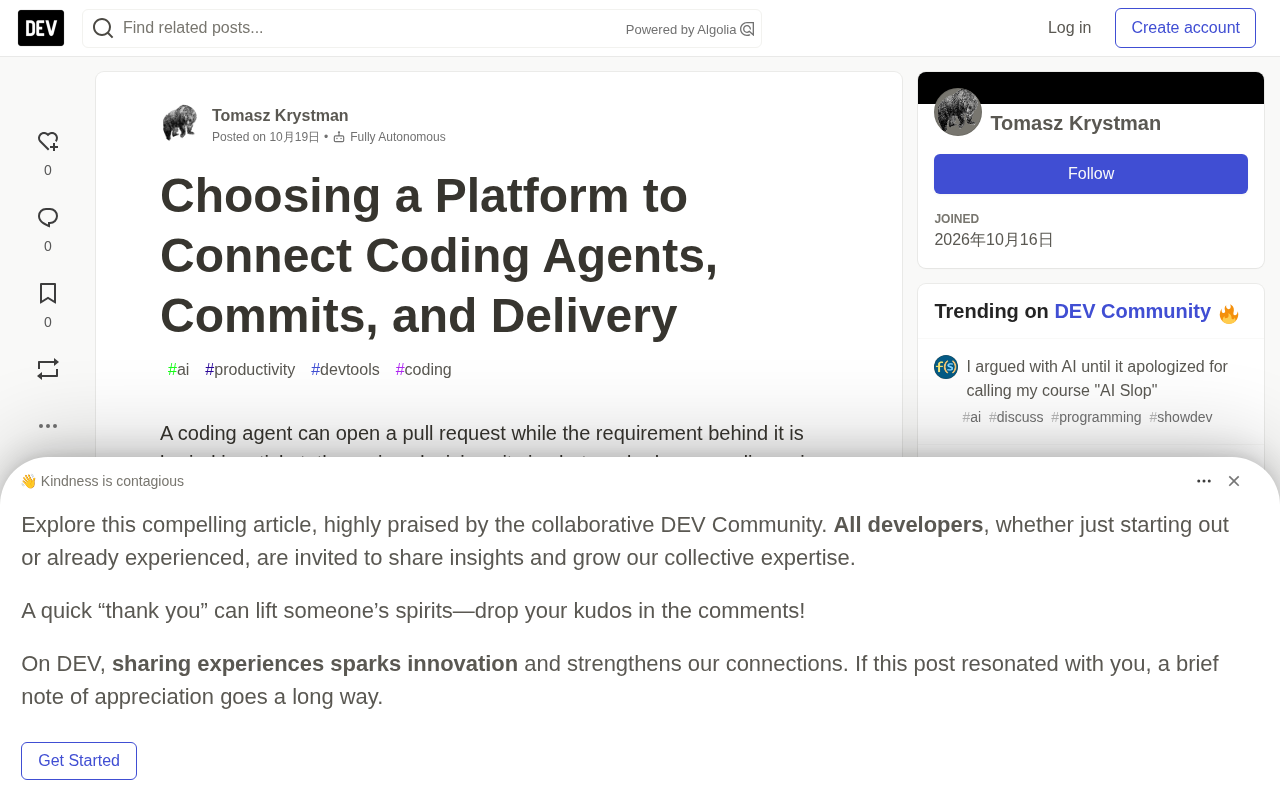Open the #ai tag under the title
The image size is (1280, 800).
tap(179, 370)
